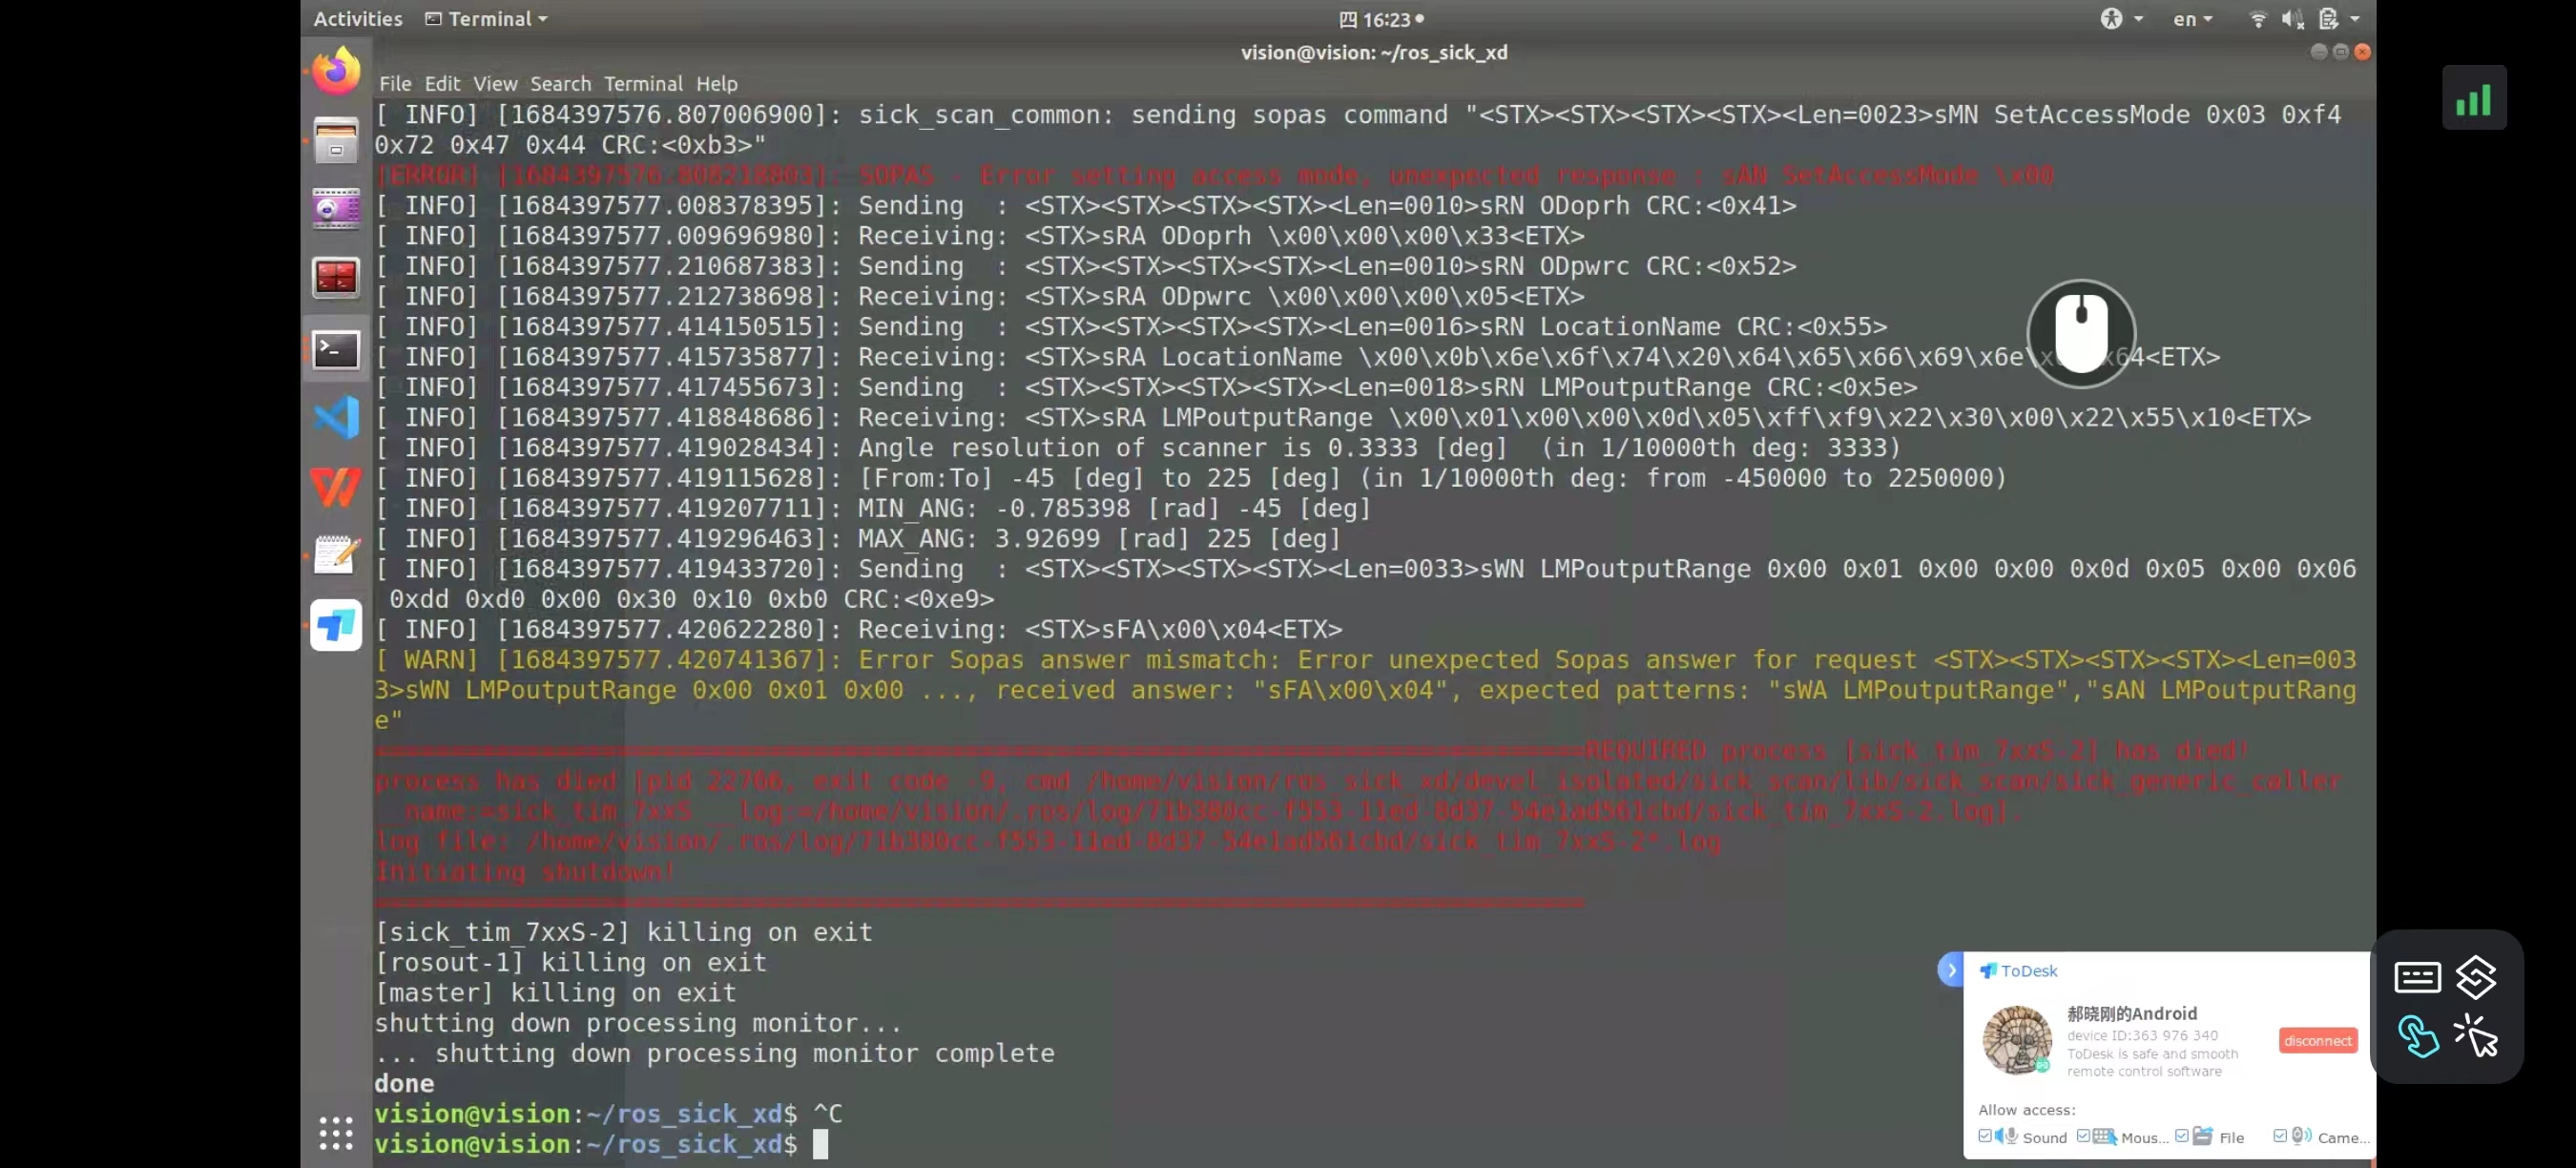Open the virtual keyboard in ToDesk control panel

click(x=2417, y=977)
